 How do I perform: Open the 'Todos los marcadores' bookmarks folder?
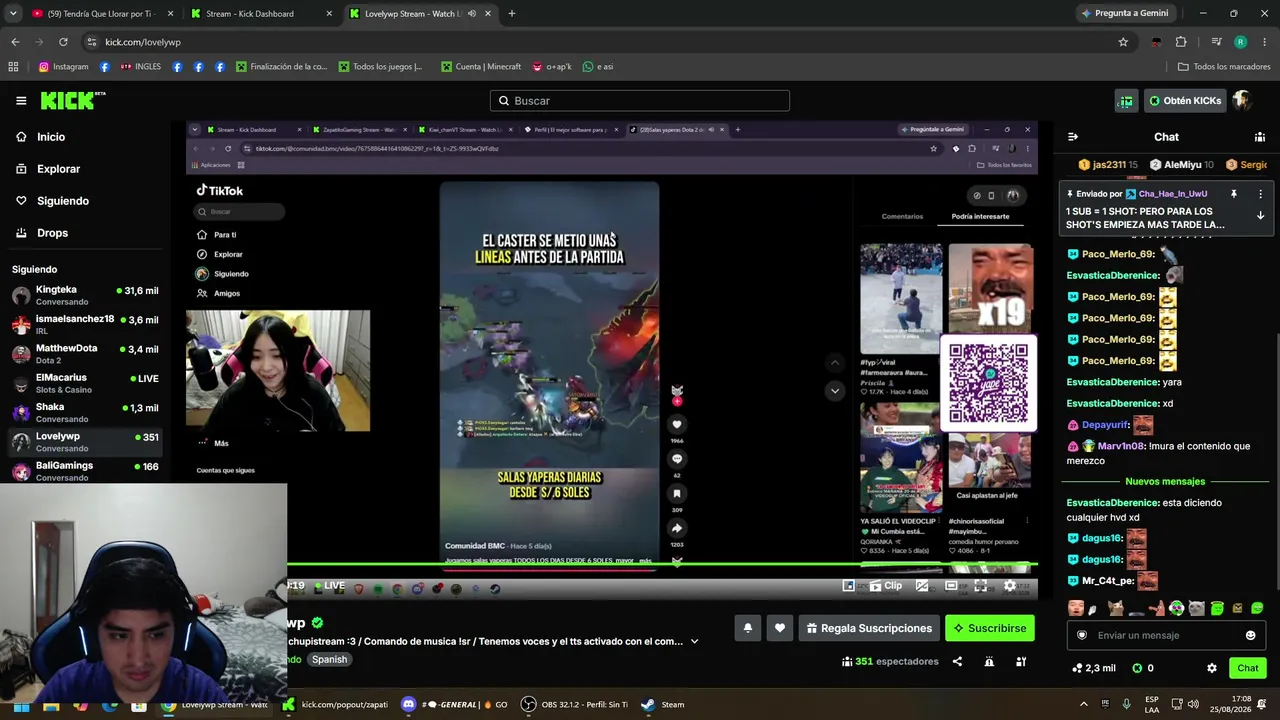(x=1224, y=67)
